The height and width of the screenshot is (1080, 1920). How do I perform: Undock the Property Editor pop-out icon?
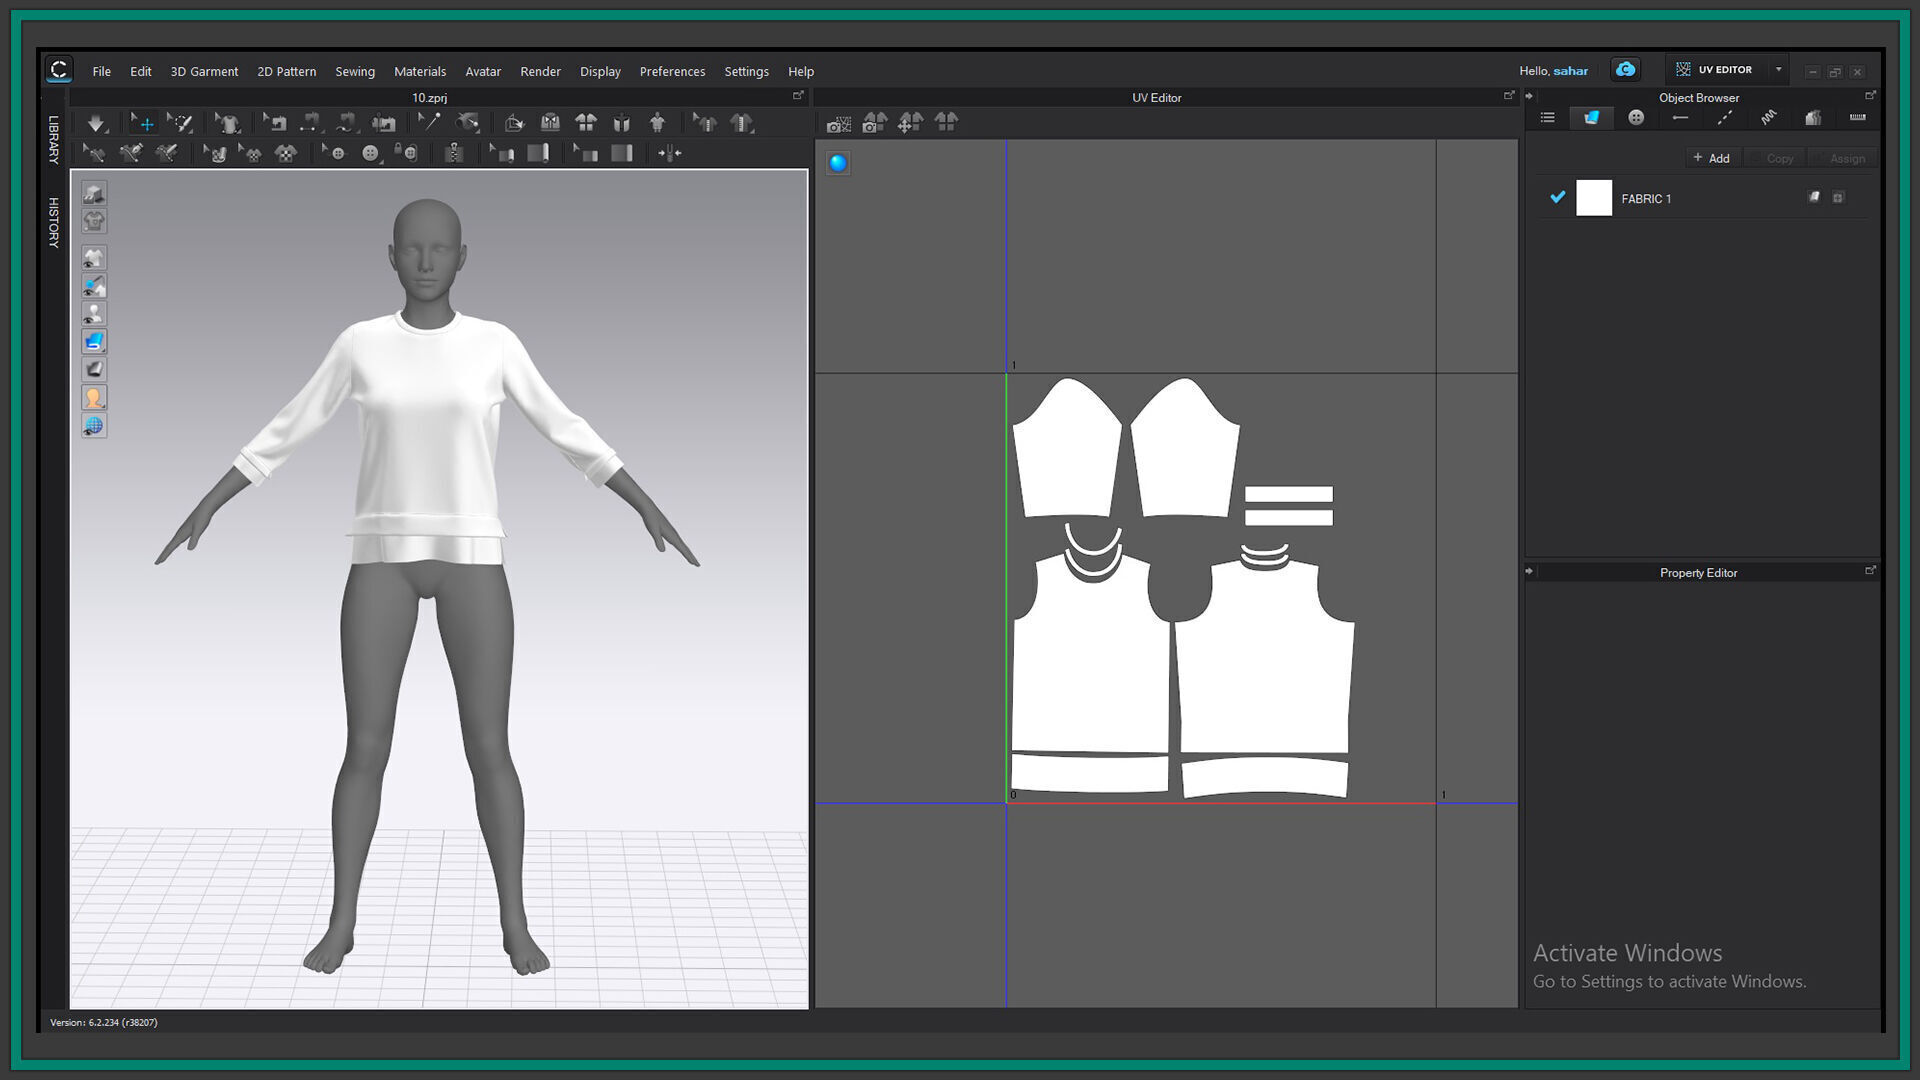coord(1870,571)
